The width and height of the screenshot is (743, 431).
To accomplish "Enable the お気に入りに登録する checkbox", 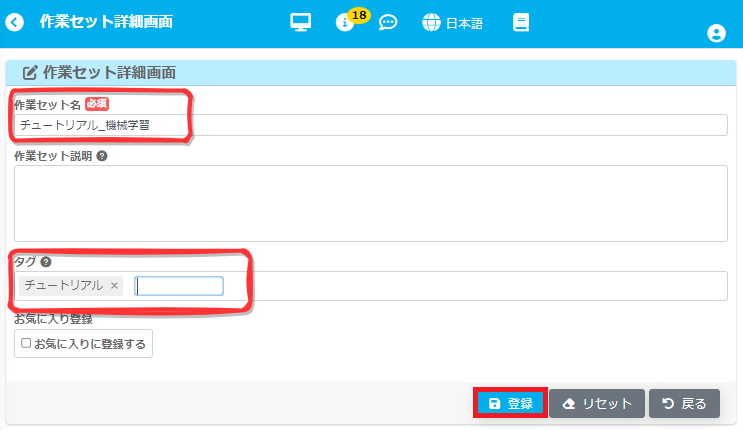I will tap(27, 344).
